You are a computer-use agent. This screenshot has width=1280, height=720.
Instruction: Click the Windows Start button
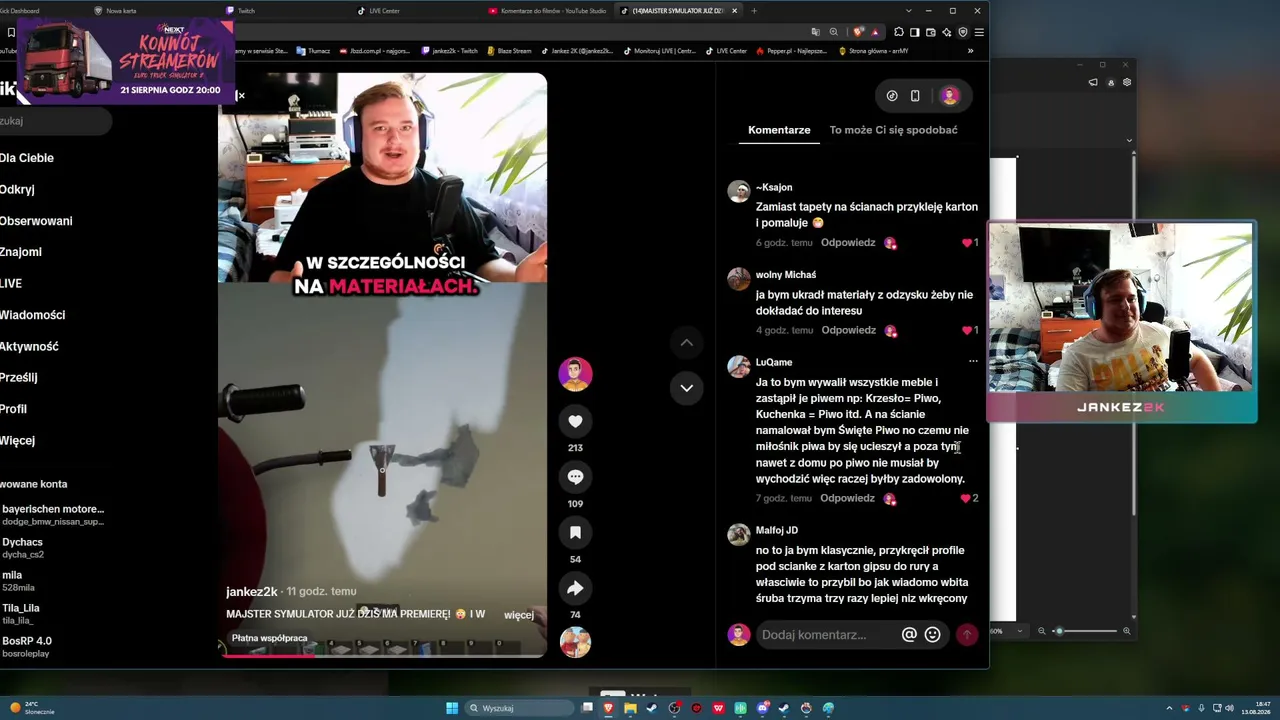point(452,708)
